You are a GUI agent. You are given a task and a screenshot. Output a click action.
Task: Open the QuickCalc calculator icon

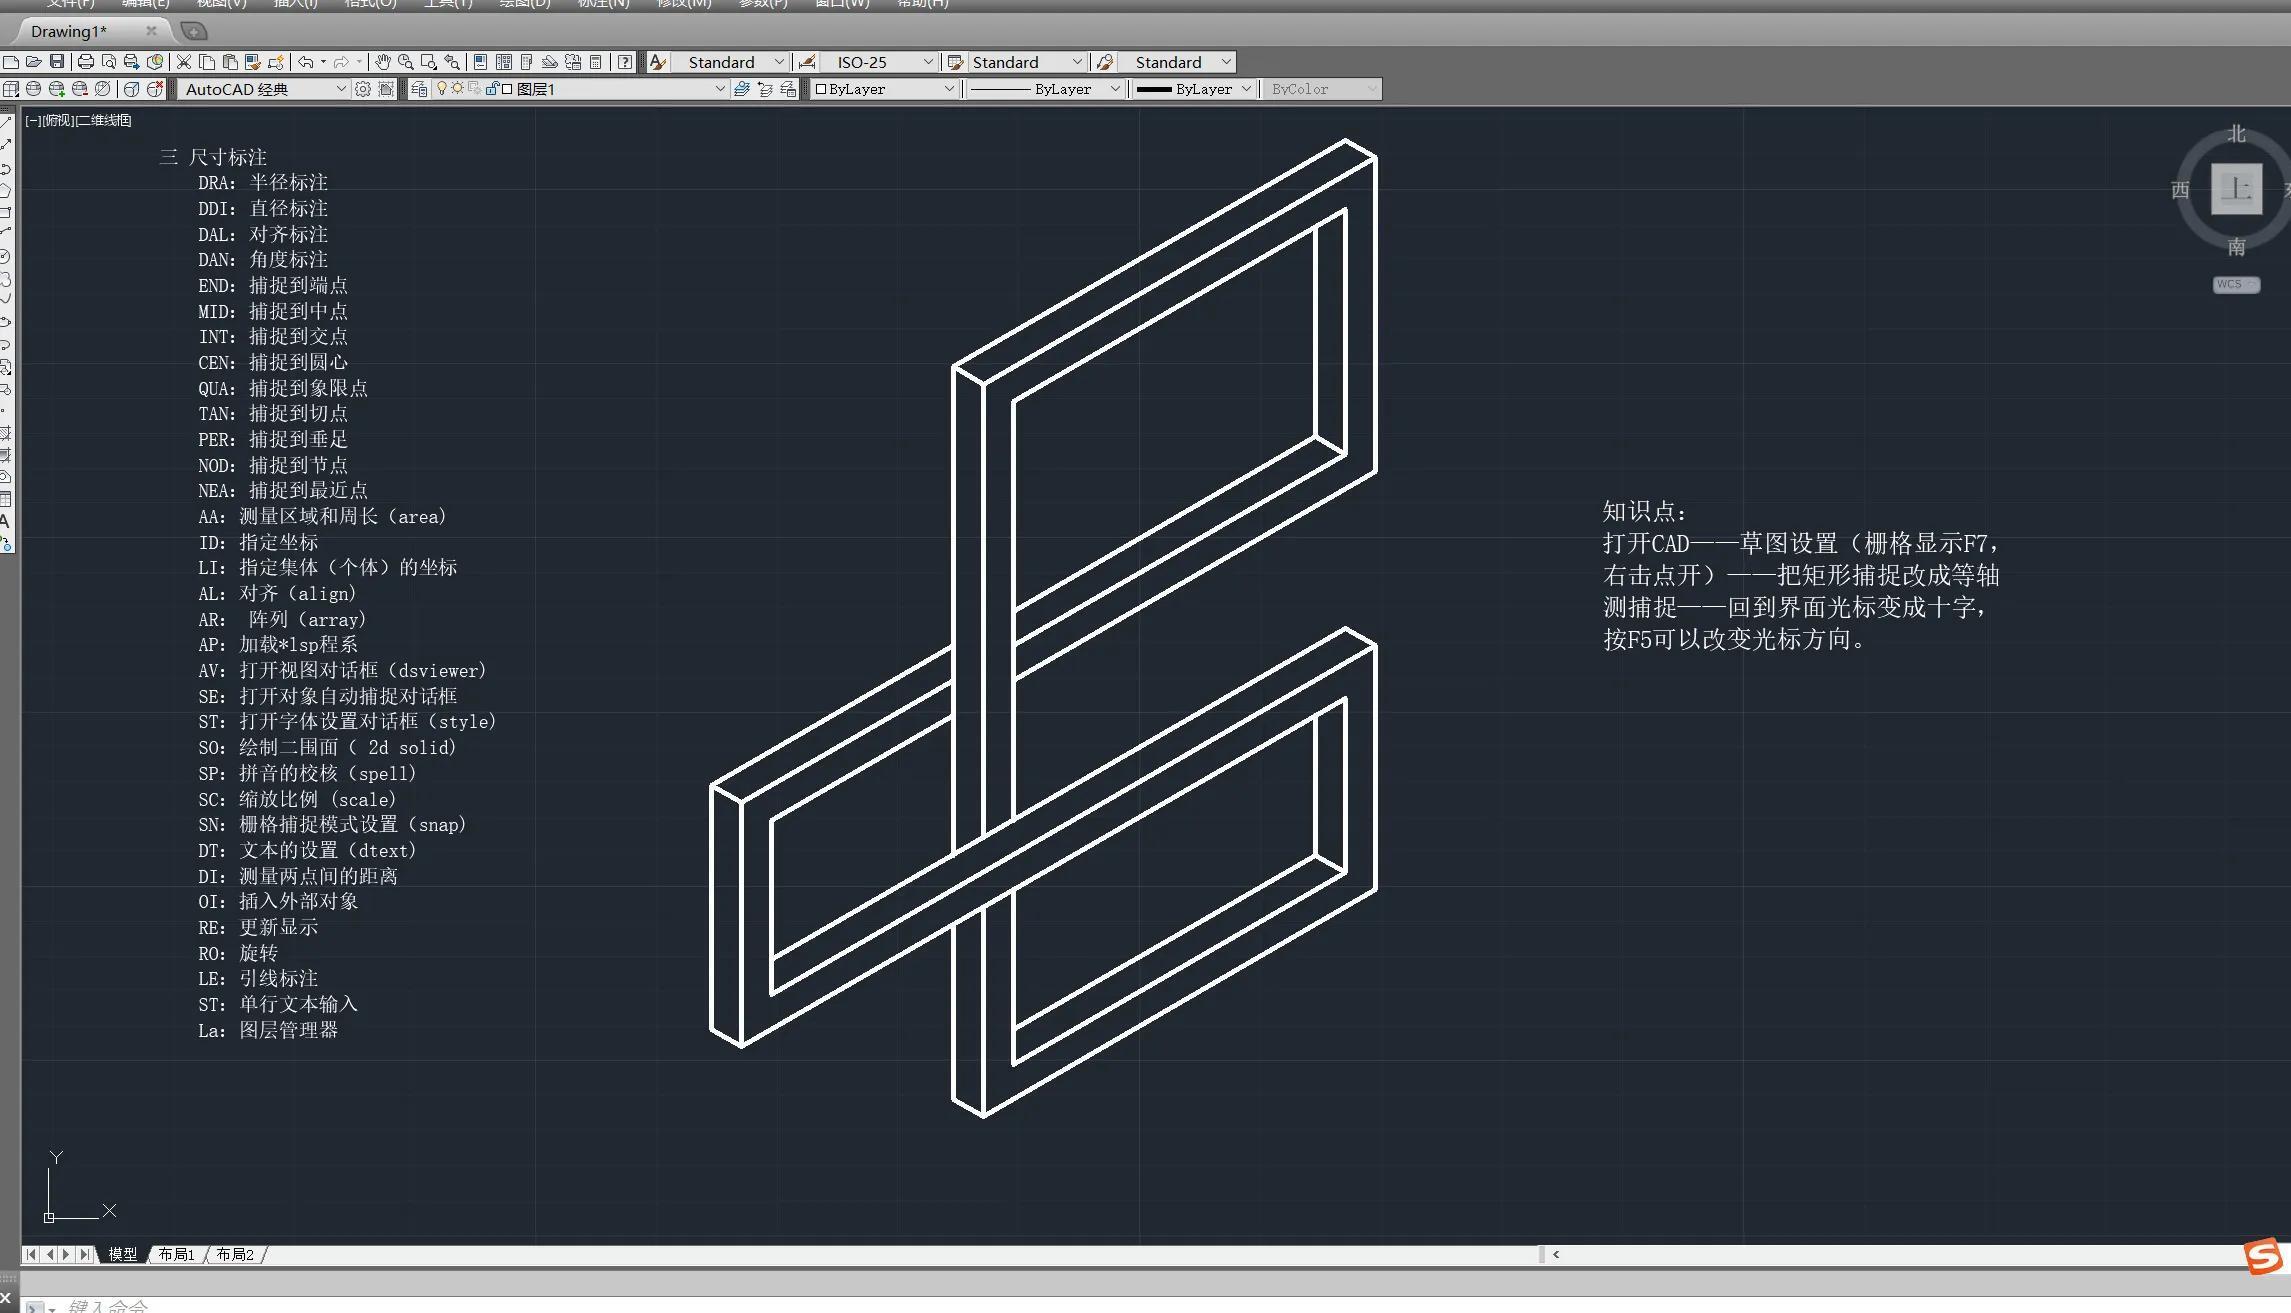coord(596,62)
